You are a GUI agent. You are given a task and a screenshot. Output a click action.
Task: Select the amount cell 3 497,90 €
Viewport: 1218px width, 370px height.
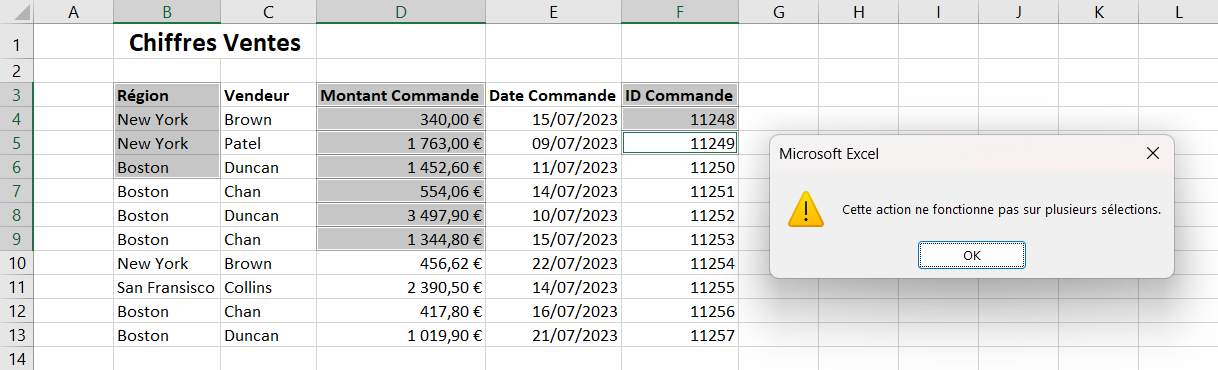401,215
